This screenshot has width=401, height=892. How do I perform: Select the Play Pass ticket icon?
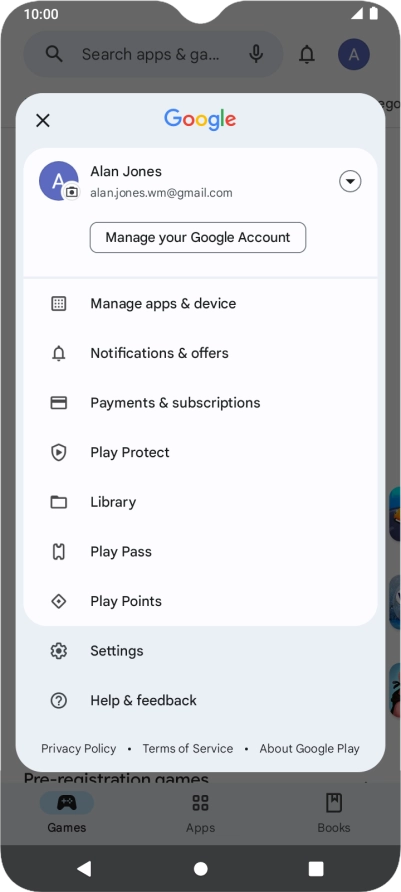point(59,551)
